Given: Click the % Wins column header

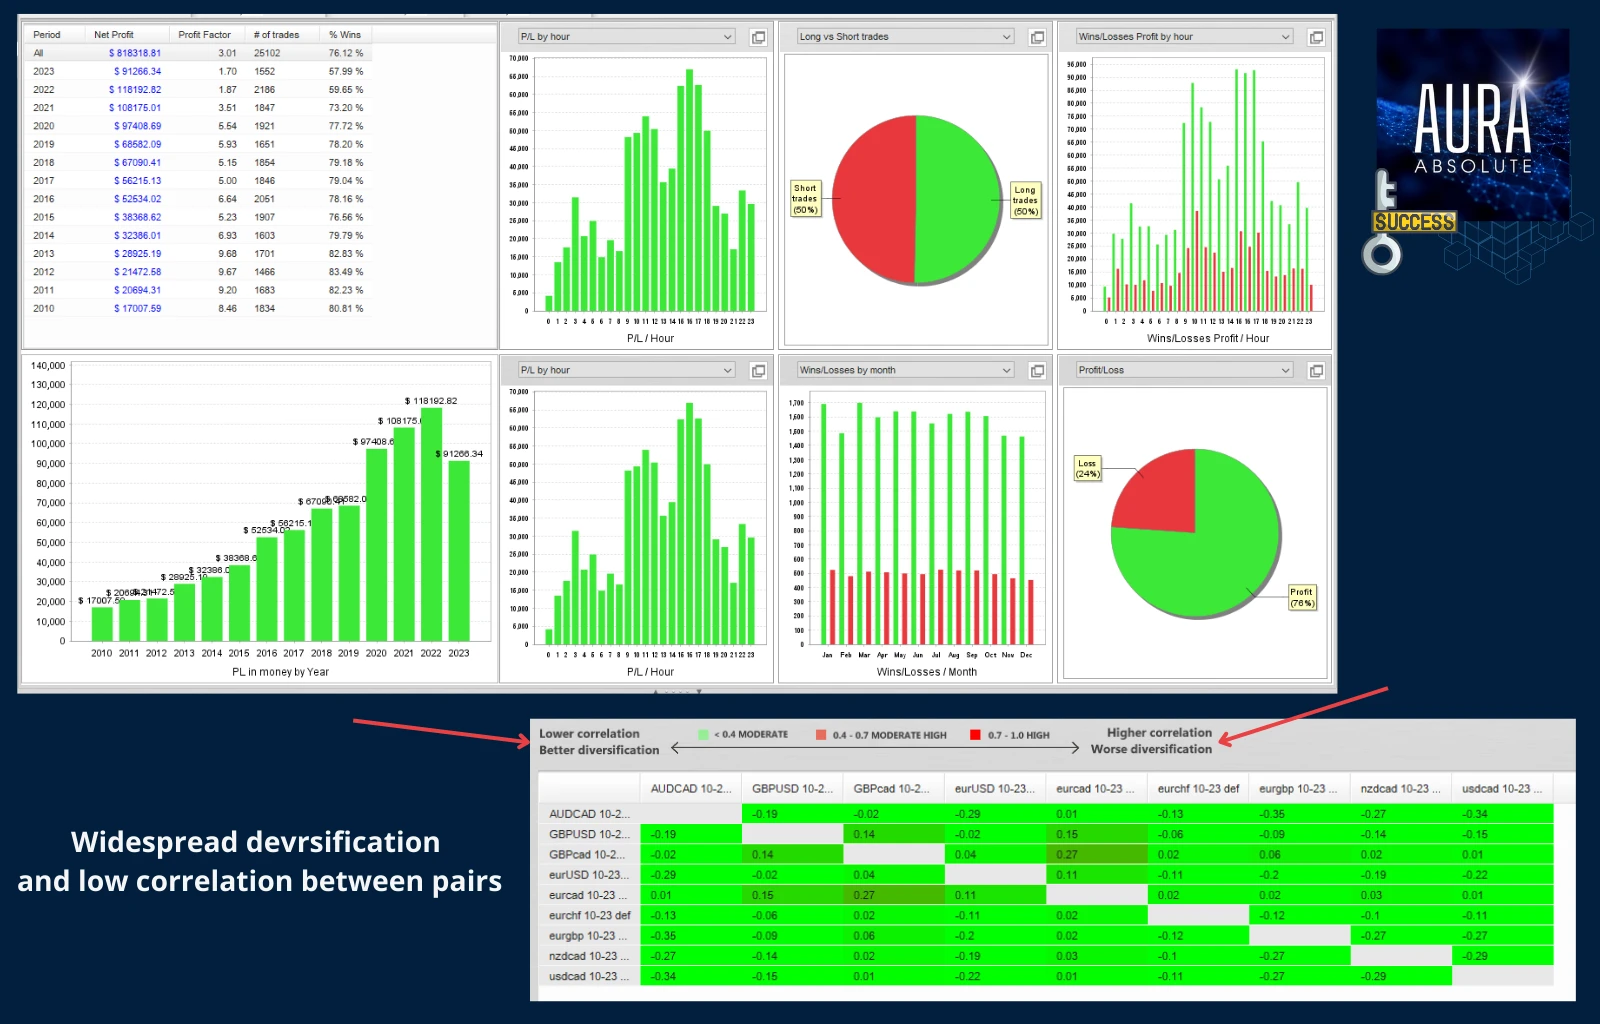Looking at the screenshot, I should click(345, 35).
